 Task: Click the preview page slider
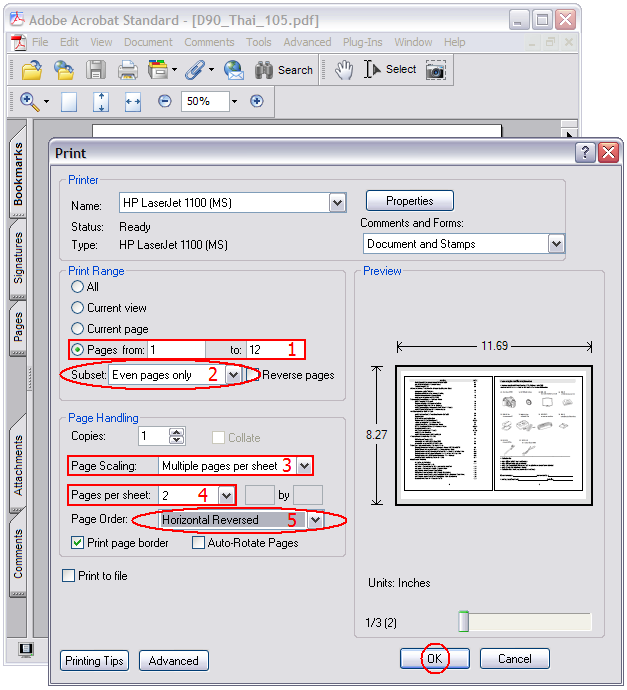[x=463, y=621]
